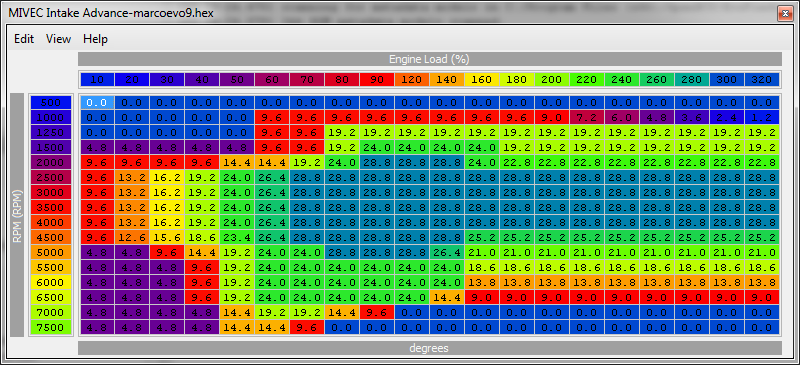
Task: Select the 15.6 cell in 4500 RPM row
Action: [167, 238]
